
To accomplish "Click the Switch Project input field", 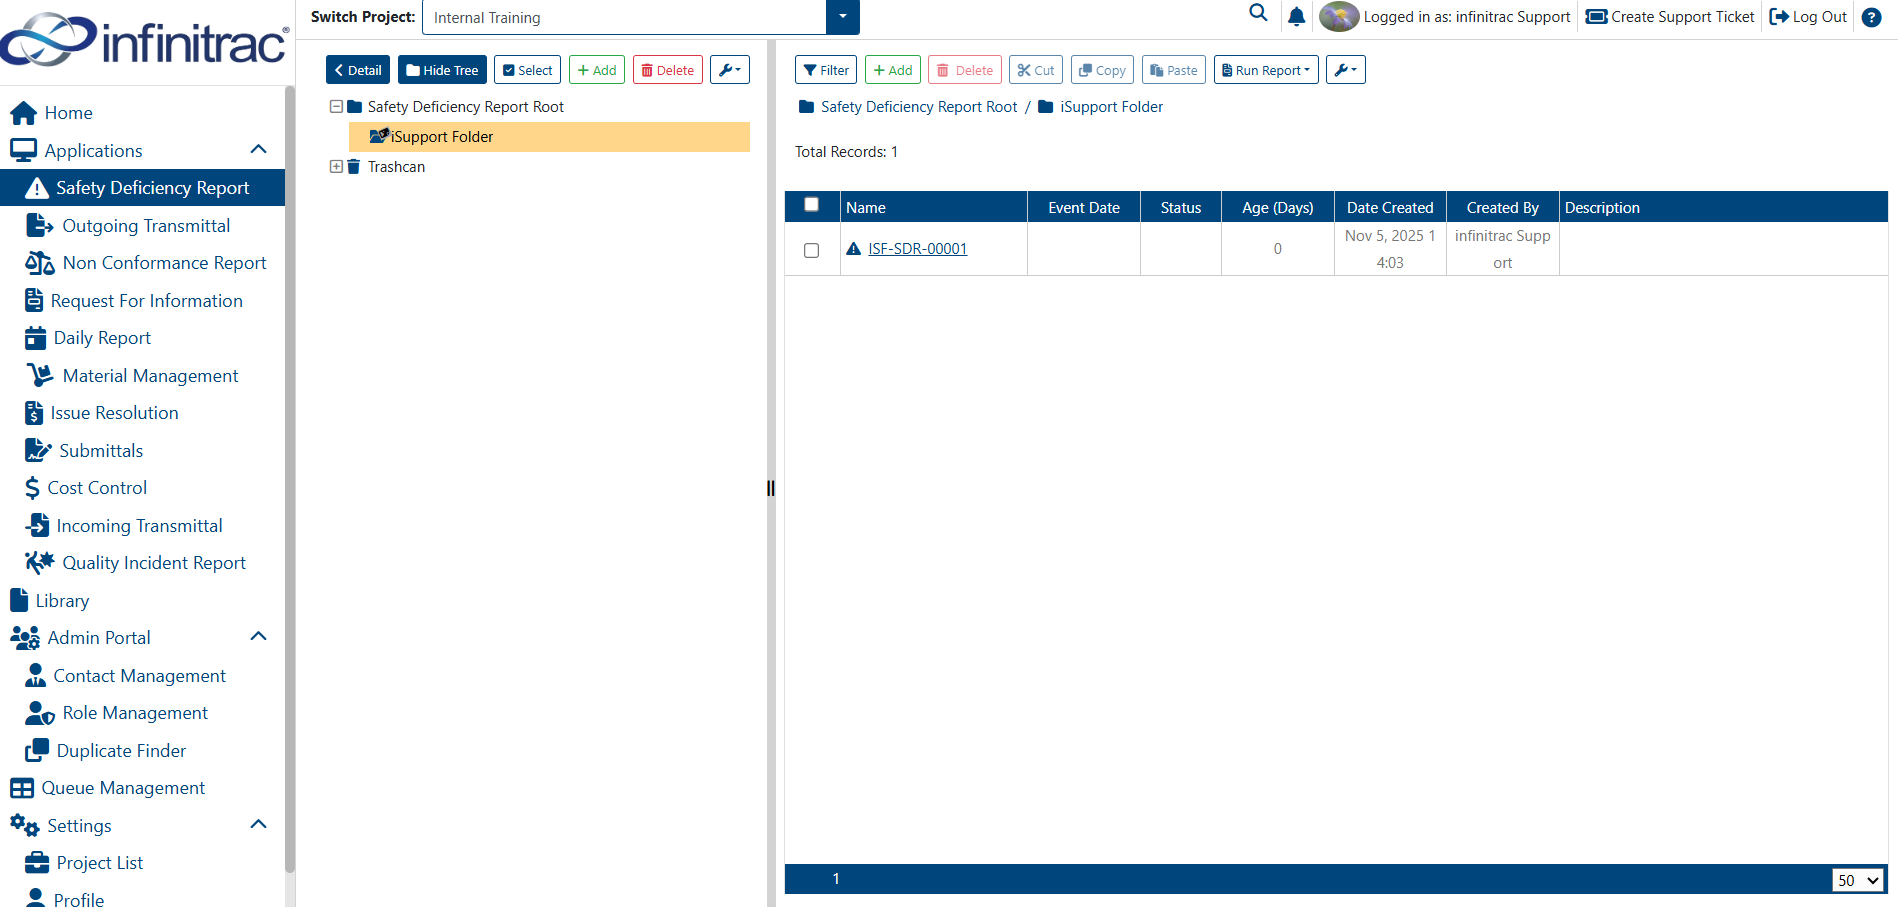I will pos(624,17).
